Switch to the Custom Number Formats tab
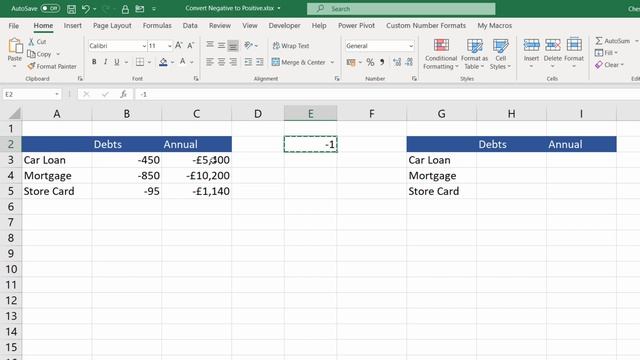This screenshot has width=640, height=360. point(426,25)
